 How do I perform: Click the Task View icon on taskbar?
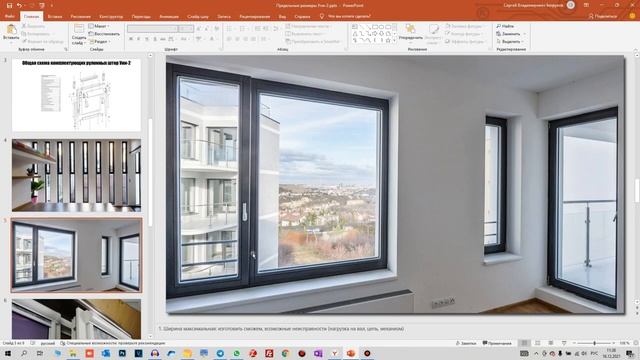(40, 353)
